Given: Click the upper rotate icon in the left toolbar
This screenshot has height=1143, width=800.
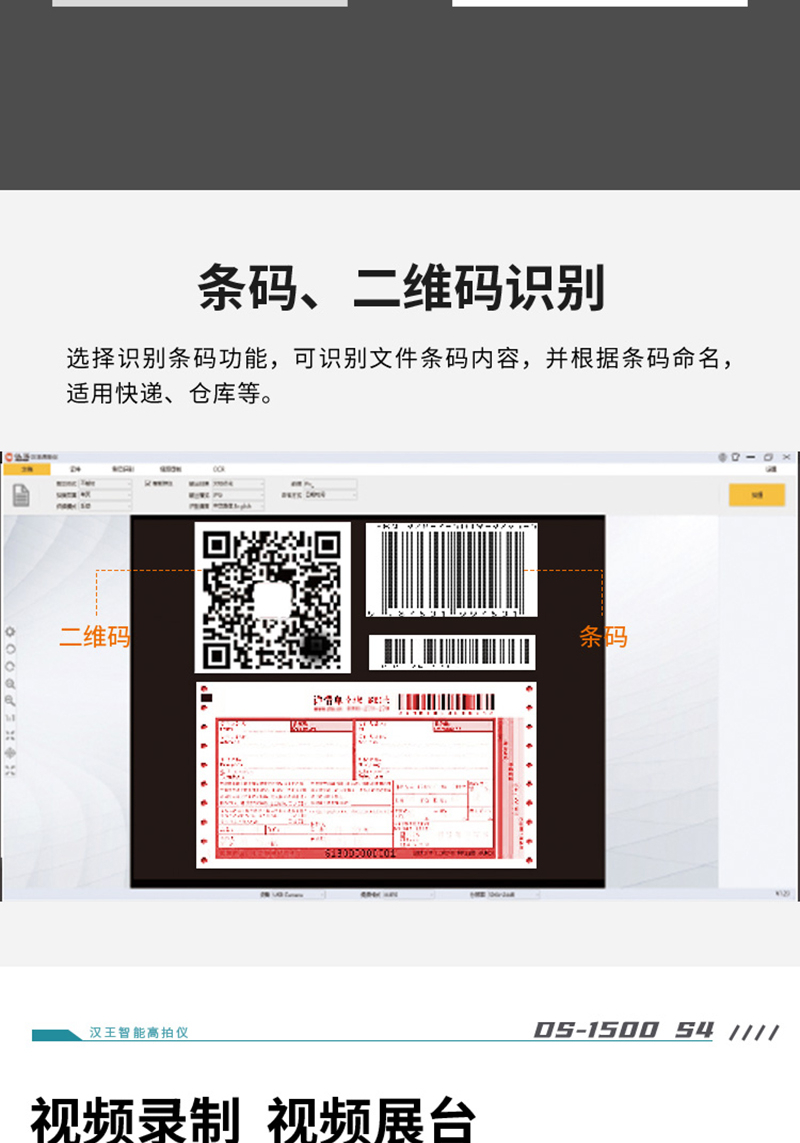Looking at the screenshot, I should (10, 649).
